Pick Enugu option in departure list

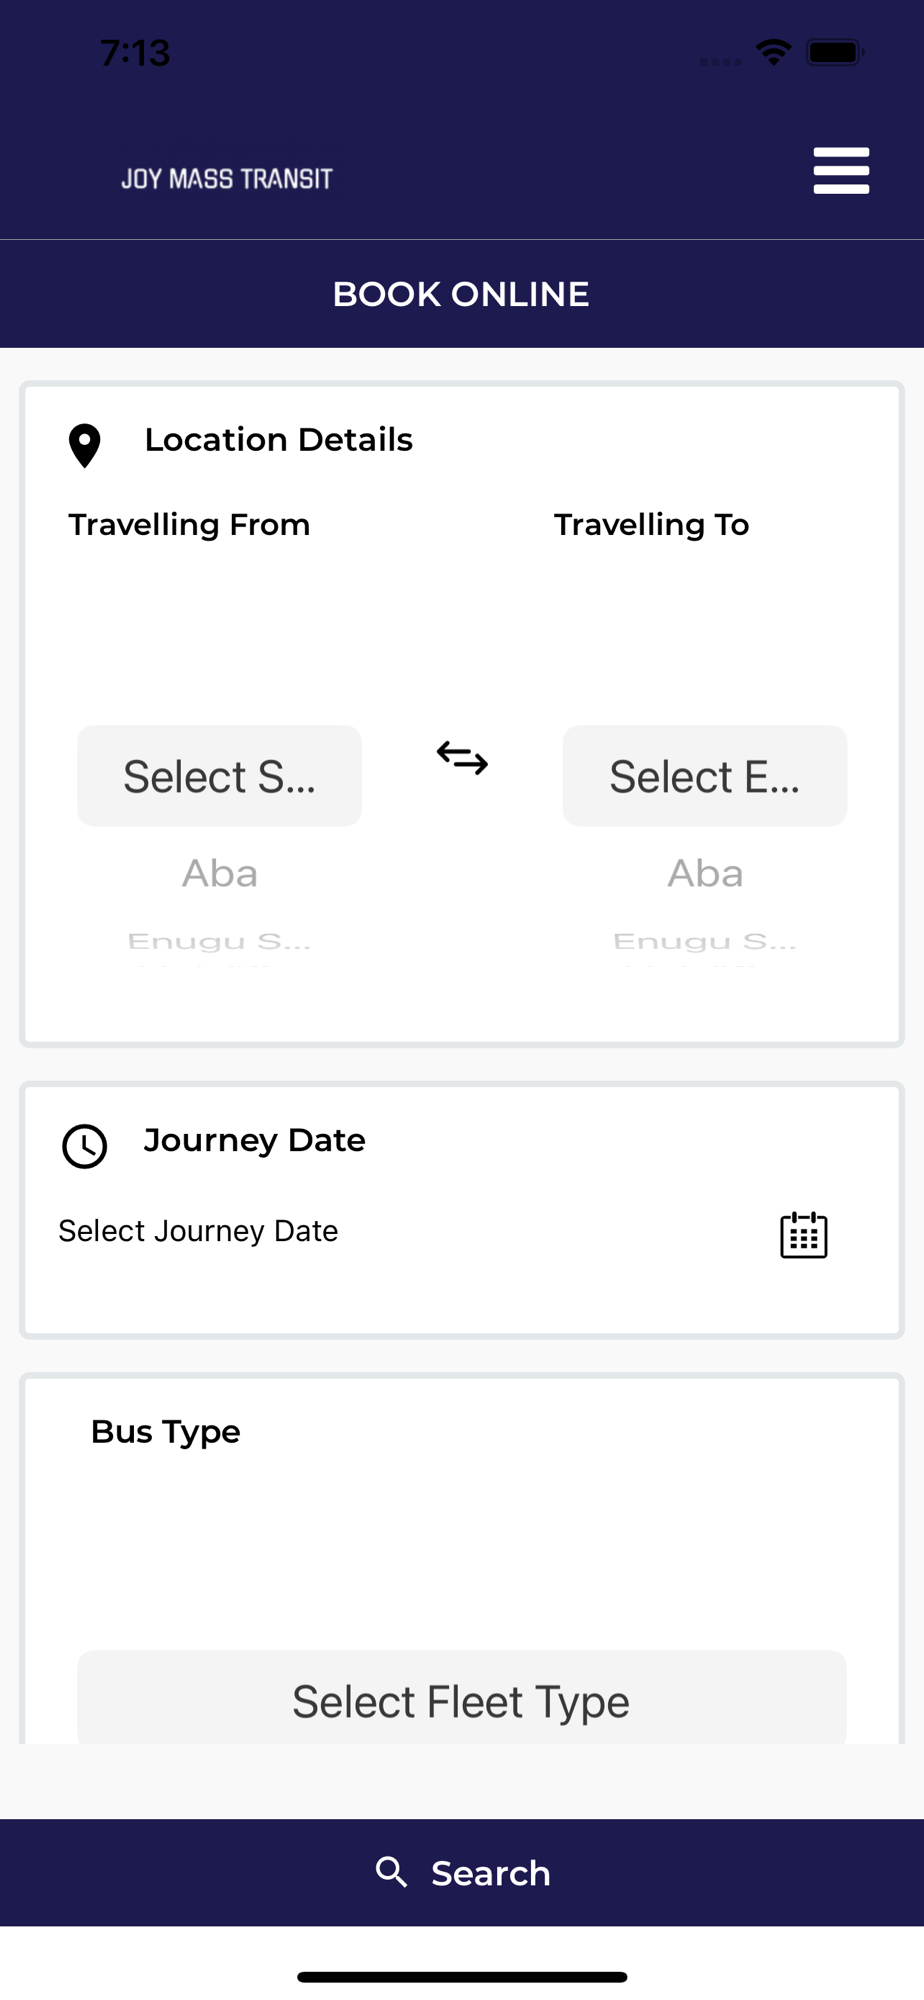219,941
